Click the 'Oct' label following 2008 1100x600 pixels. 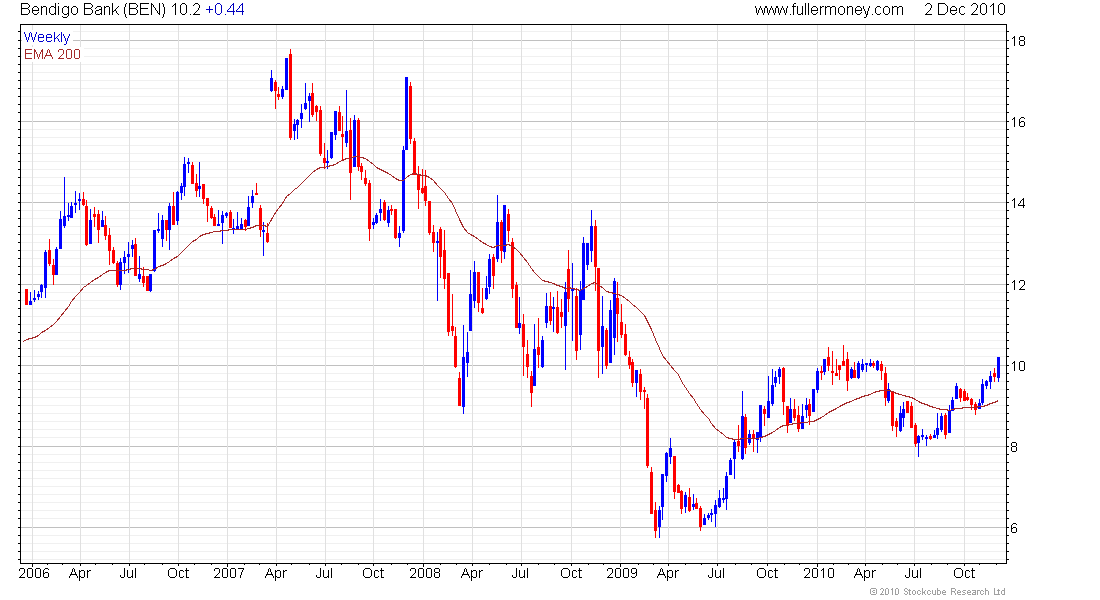pos(571,573)
